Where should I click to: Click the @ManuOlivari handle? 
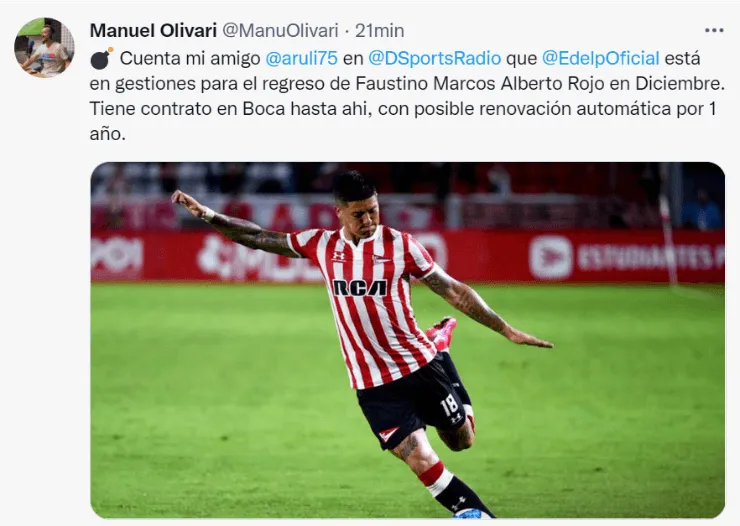[x=280, y=31]
